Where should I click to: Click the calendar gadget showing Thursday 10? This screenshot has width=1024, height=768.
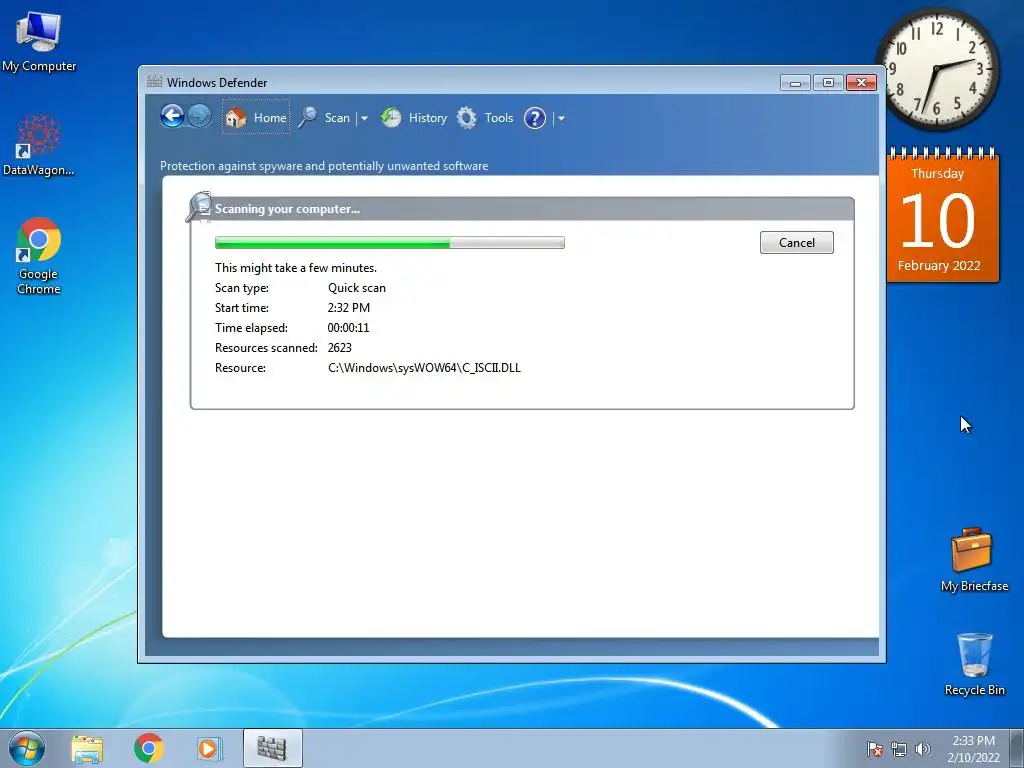click(942, 216)
